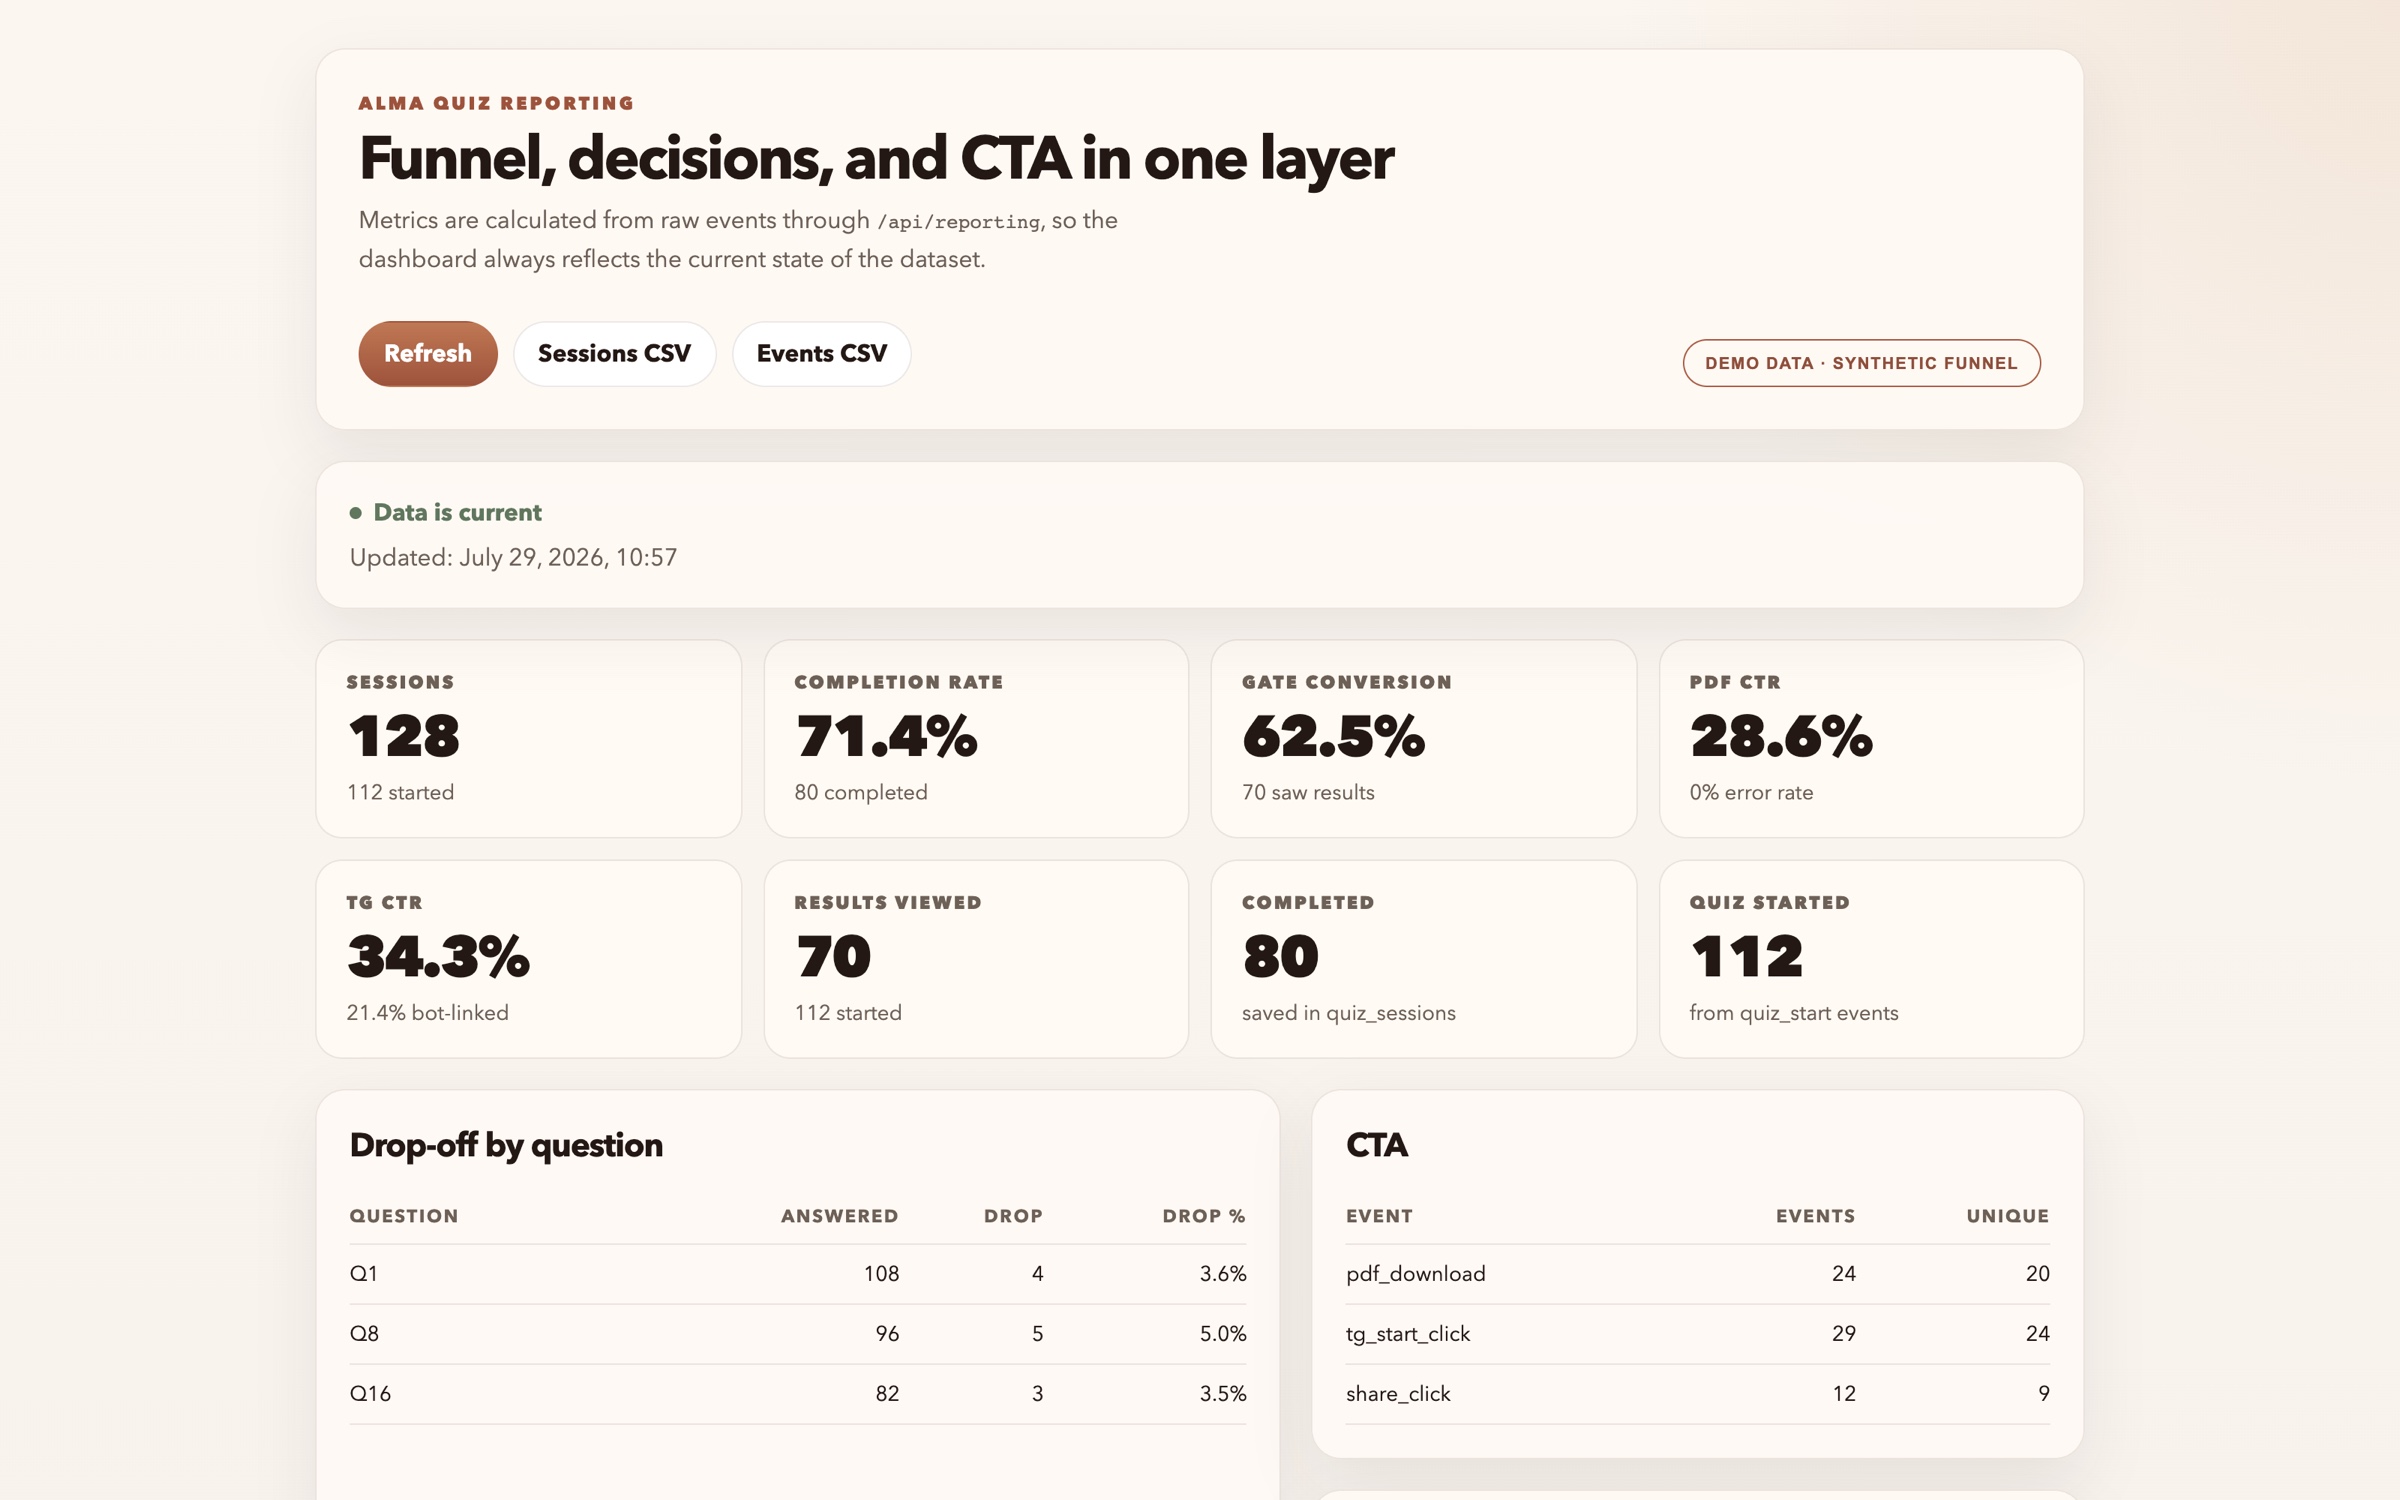2400x1500 pixels.
Task: Click Q1 answered count 108
Action: tap(881, 1274)
